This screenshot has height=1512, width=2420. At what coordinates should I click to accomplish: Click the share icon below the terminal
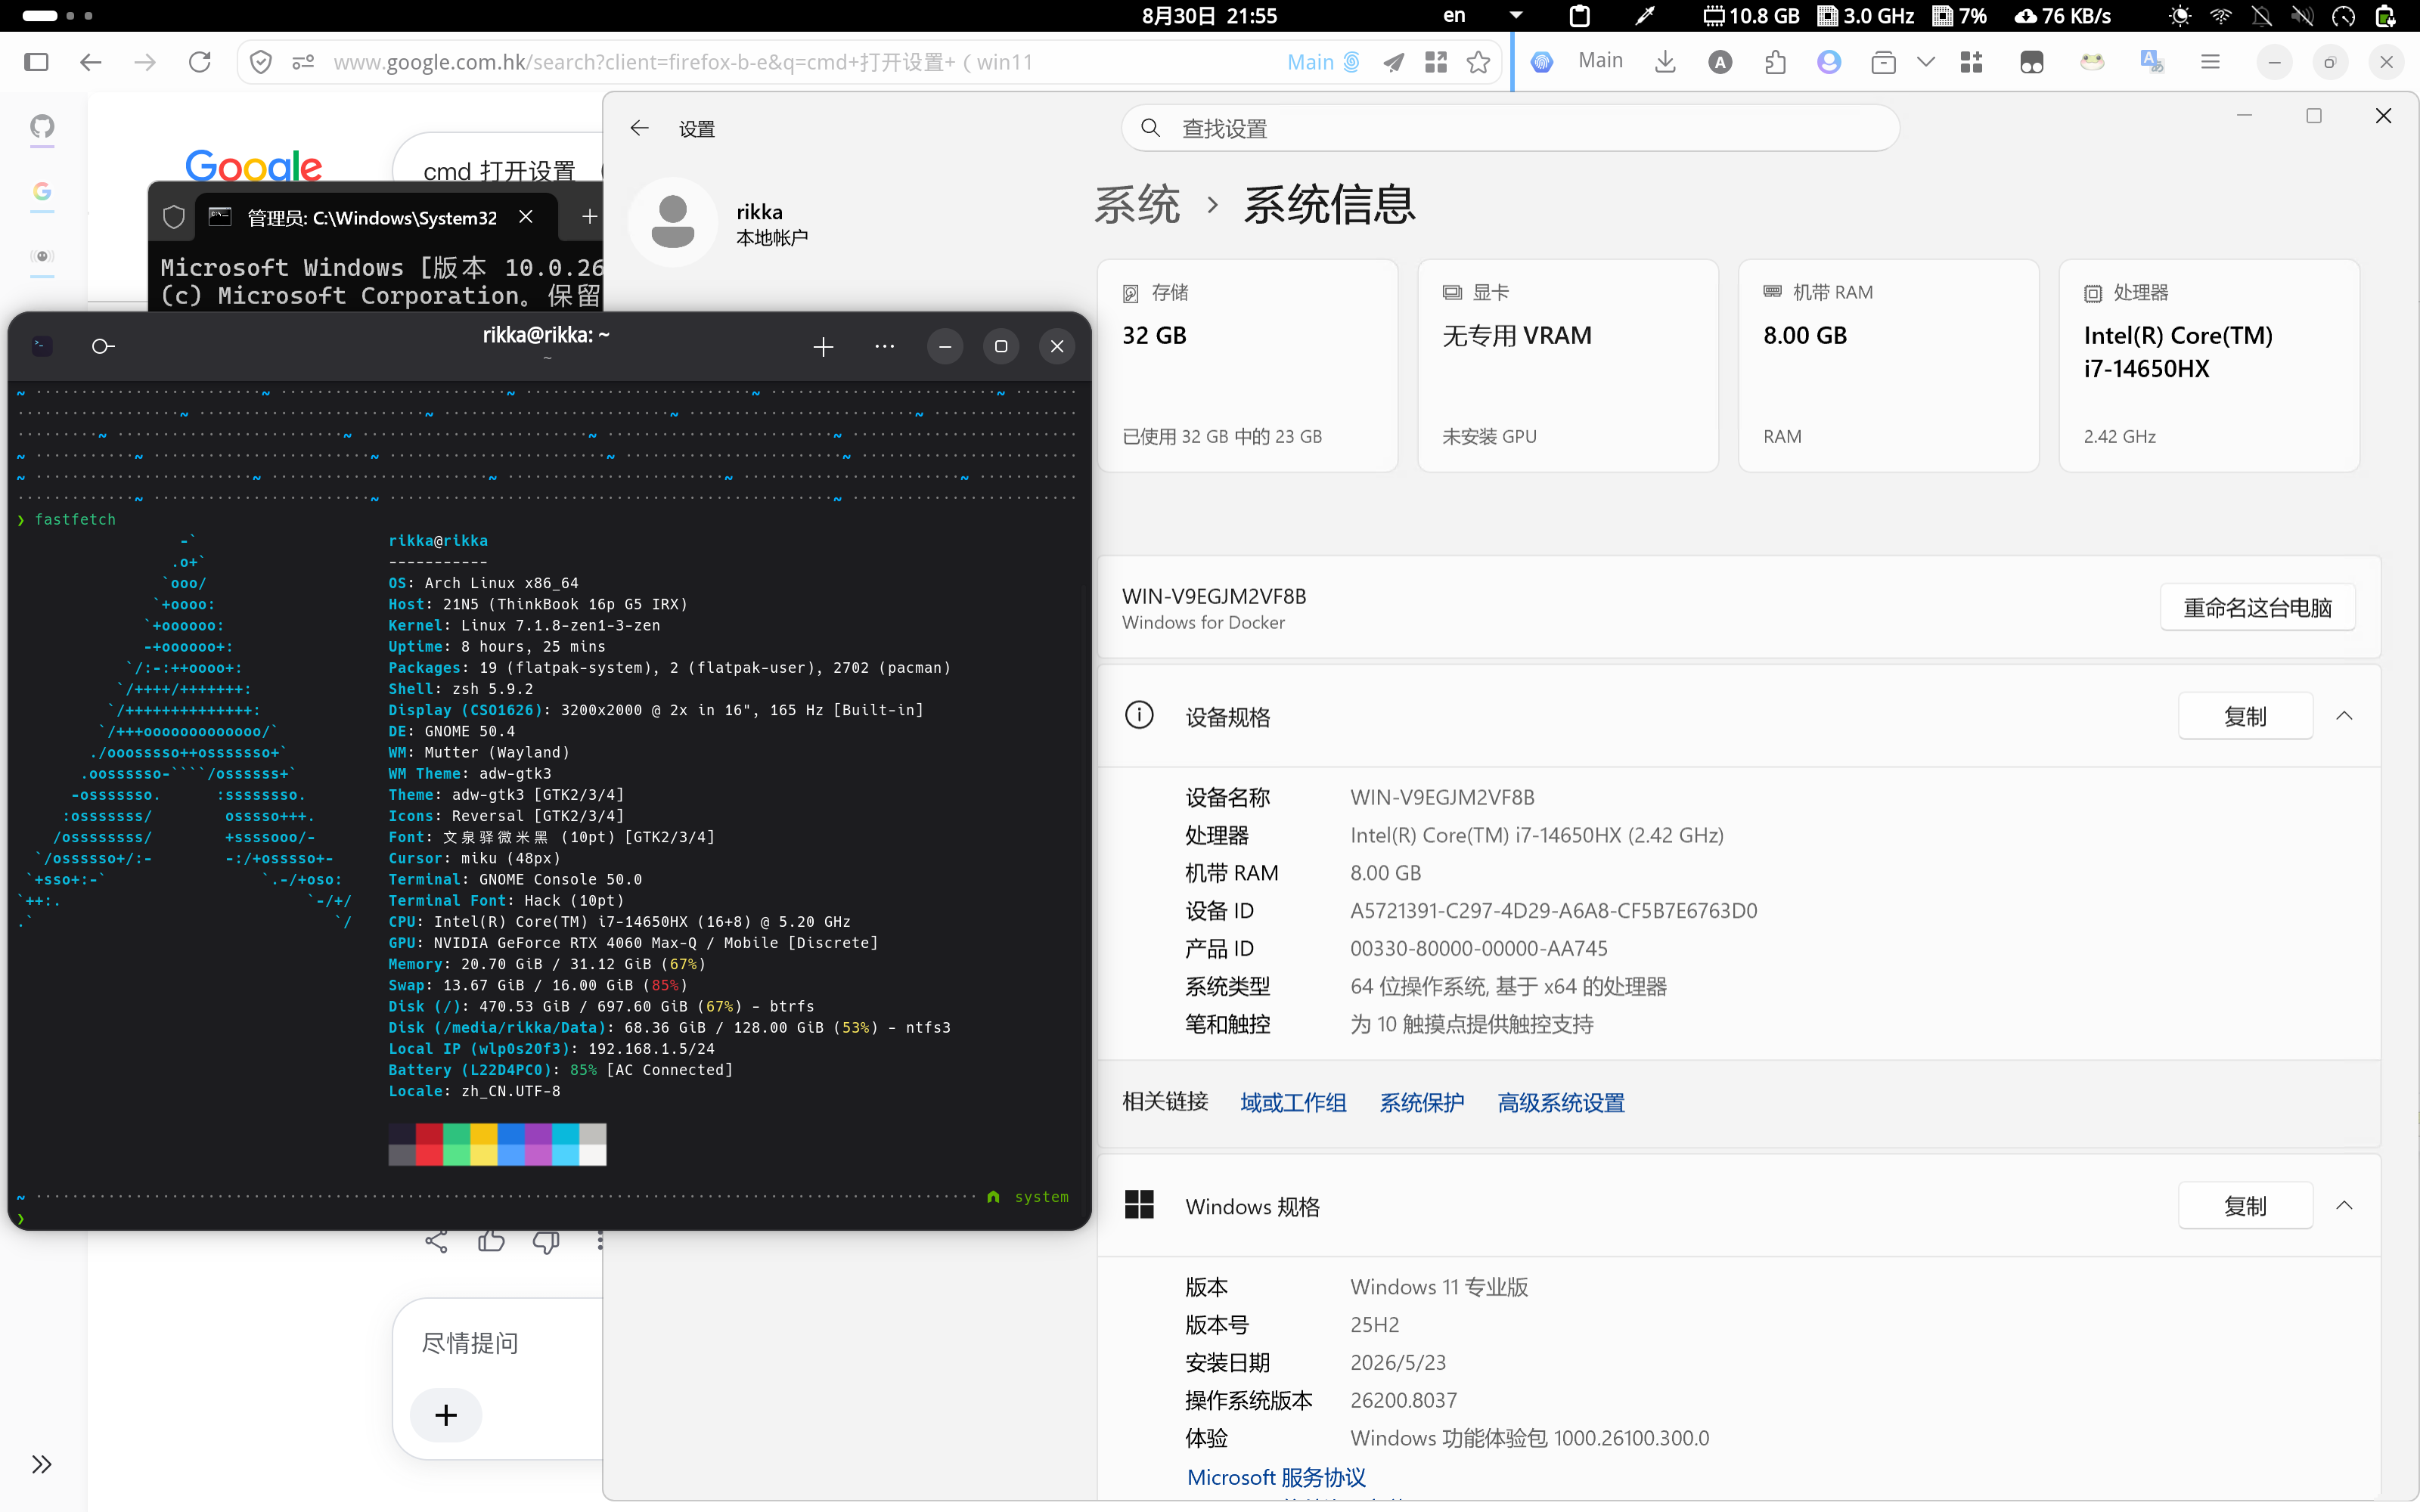pyautogui.click(x=436, y=1242)
